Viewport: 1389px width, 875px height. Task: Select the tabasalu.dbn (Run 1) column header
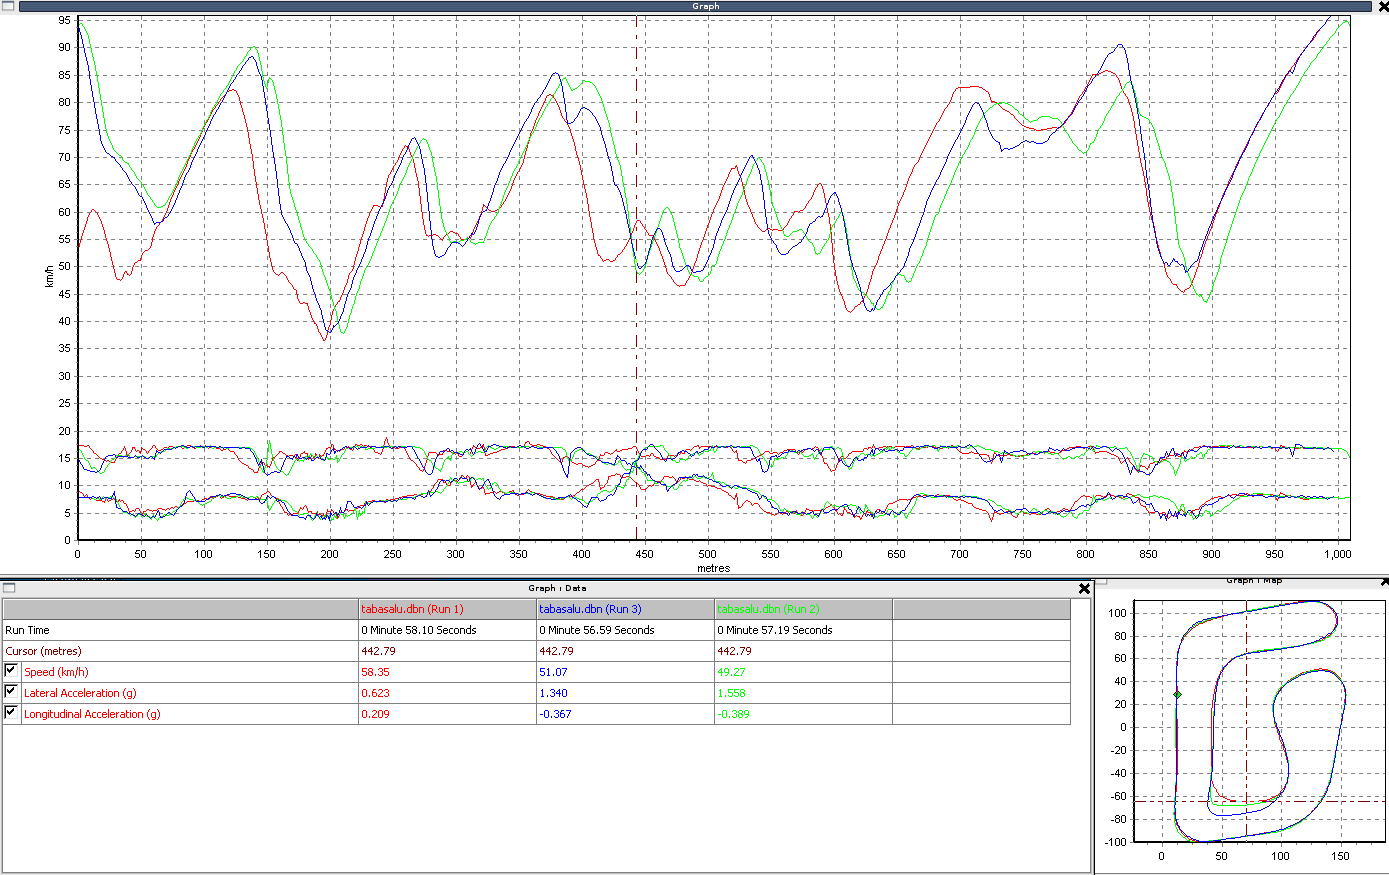tap(448, 609)
